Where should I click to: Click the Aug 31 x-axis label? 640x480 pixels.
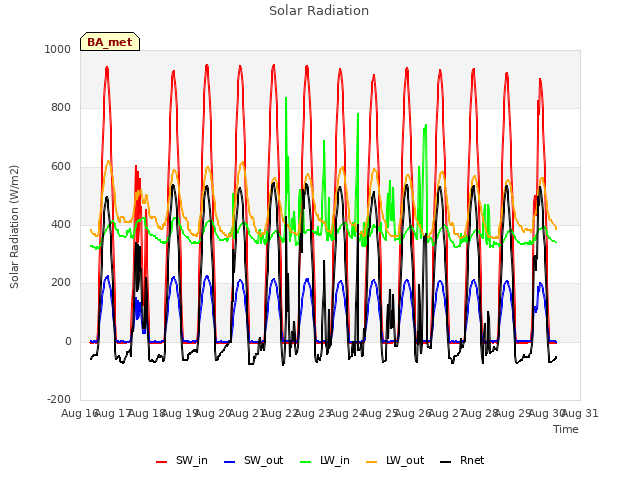[580, 413]
